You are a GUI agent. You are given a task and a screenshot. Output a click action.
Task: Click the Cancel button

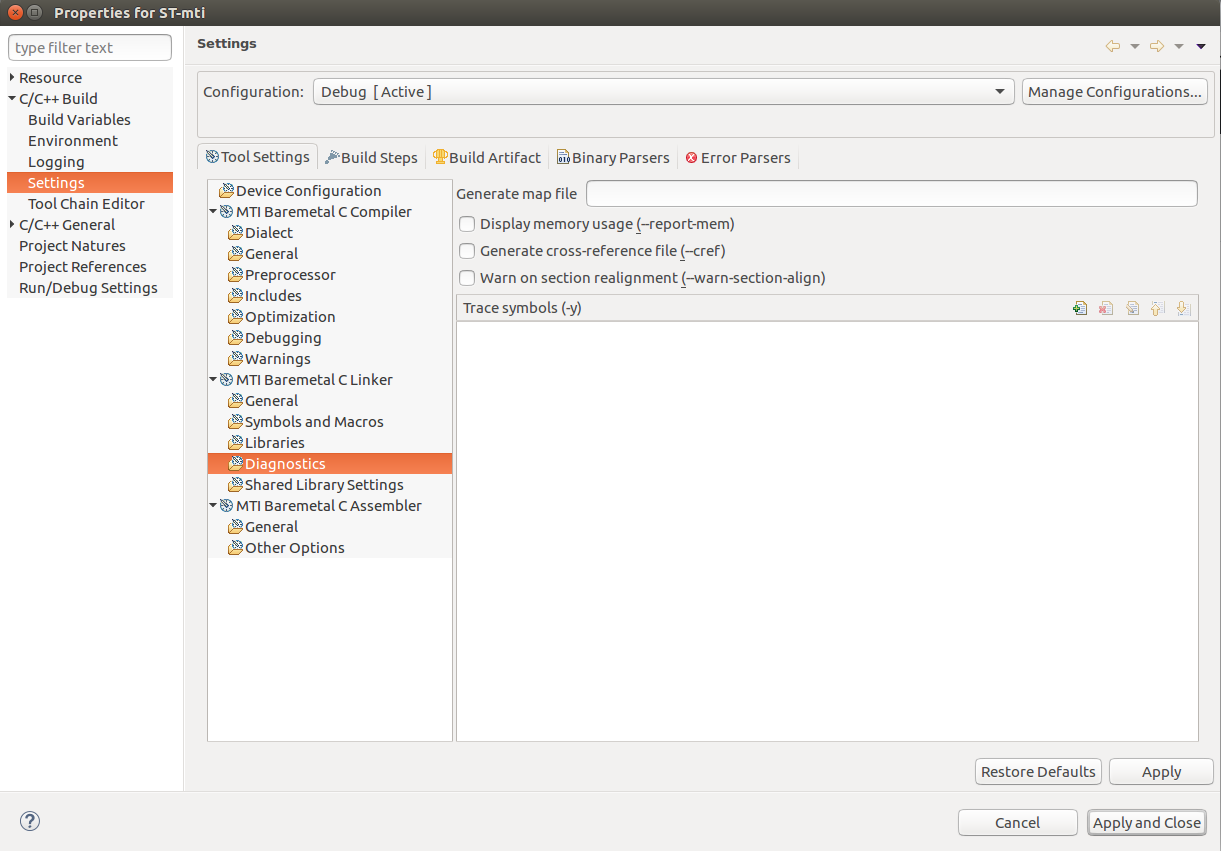1017,823
